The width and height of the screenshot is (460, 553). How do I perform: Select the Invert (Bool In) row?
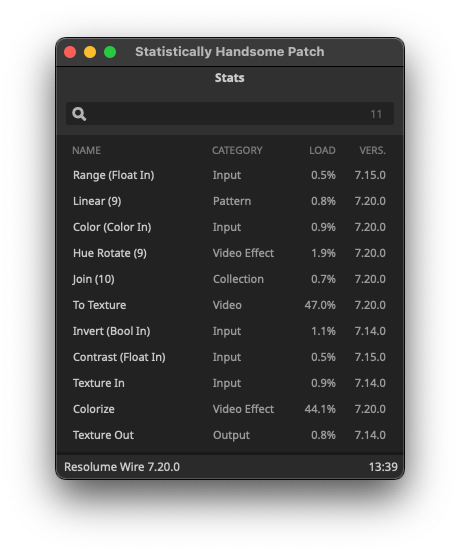point(230,331)
